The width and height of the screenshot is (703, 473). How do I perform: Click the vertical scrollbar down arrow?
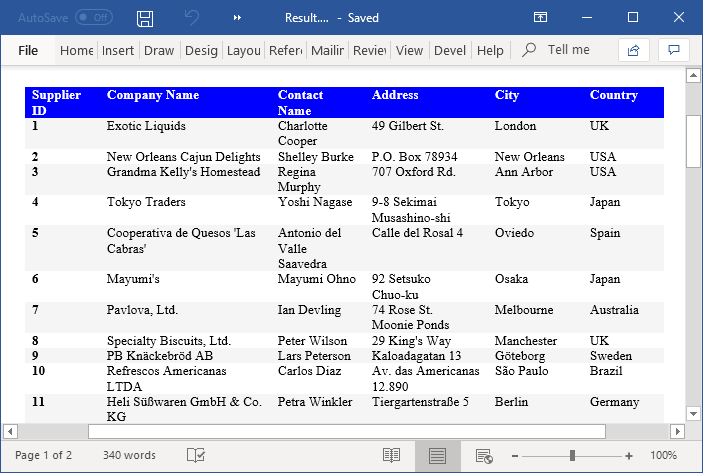point(693,413)
